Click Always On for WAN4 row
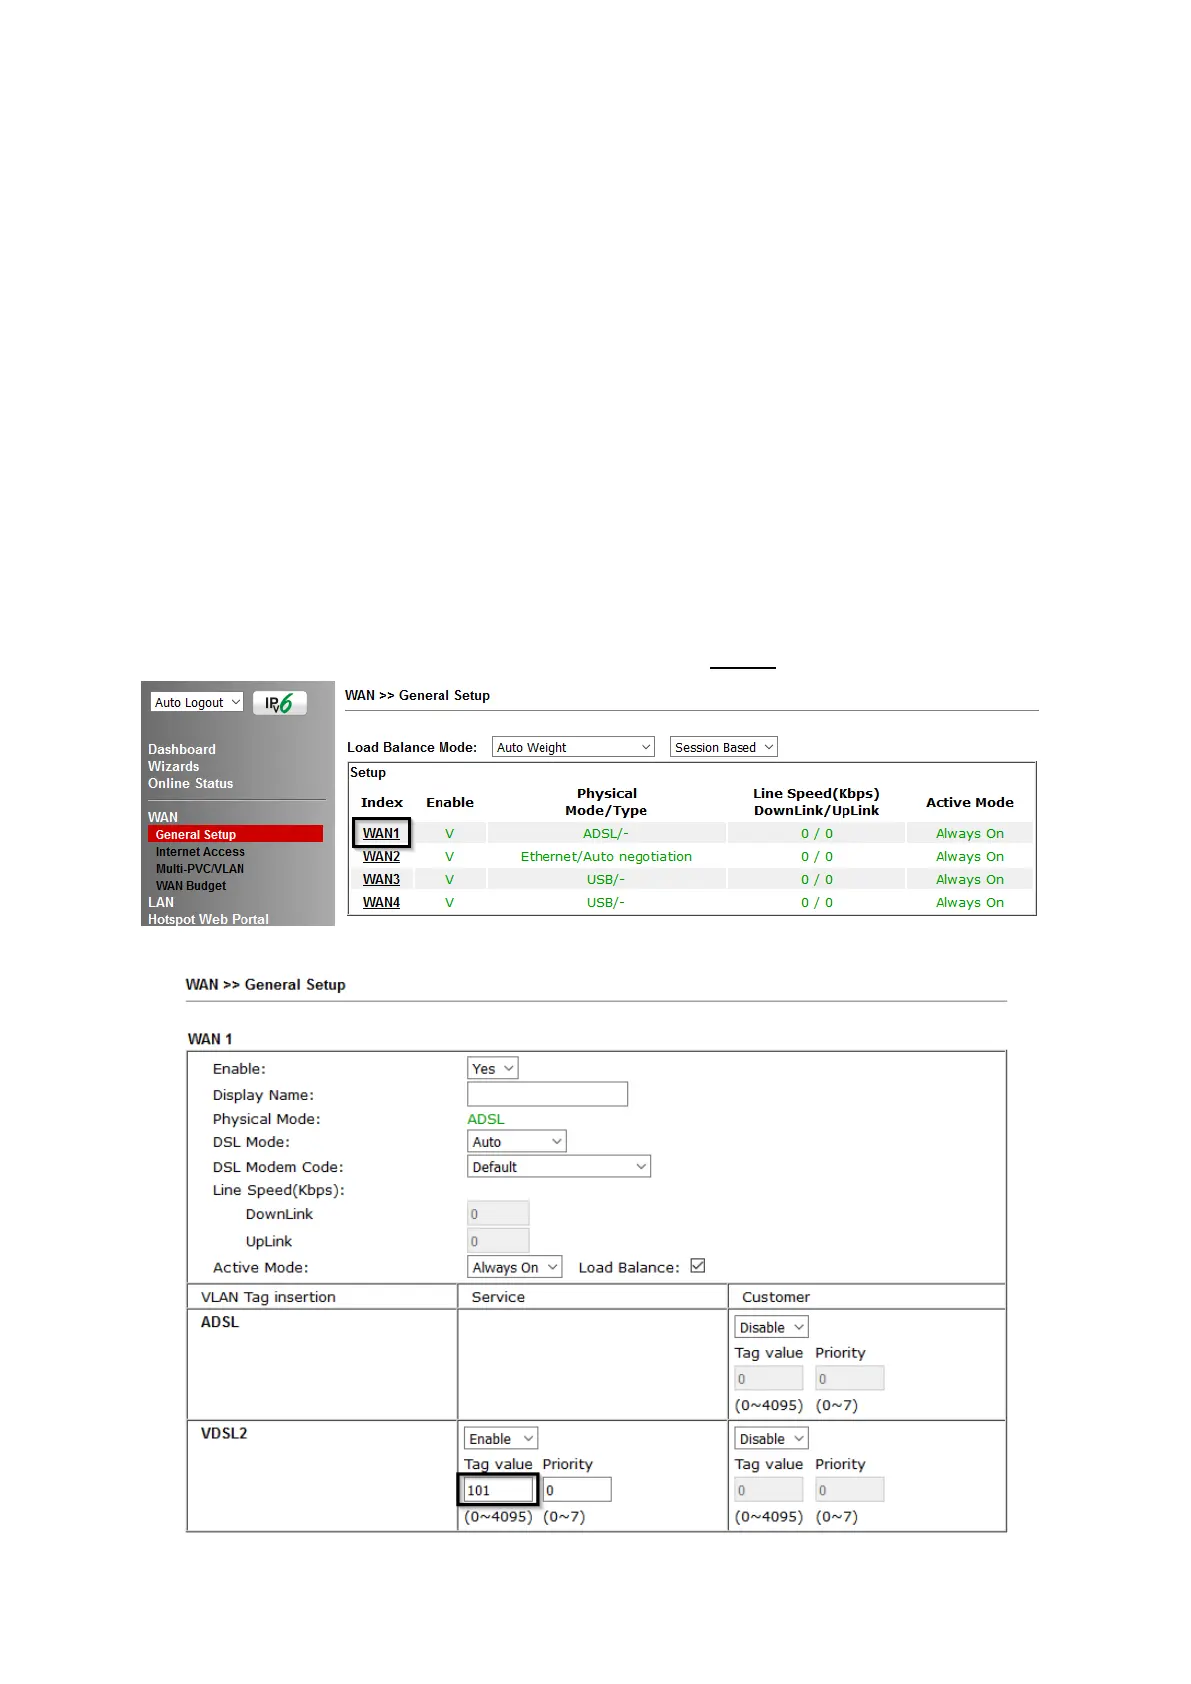This screenshot has height=1684, width=1191. pos(970,902)
